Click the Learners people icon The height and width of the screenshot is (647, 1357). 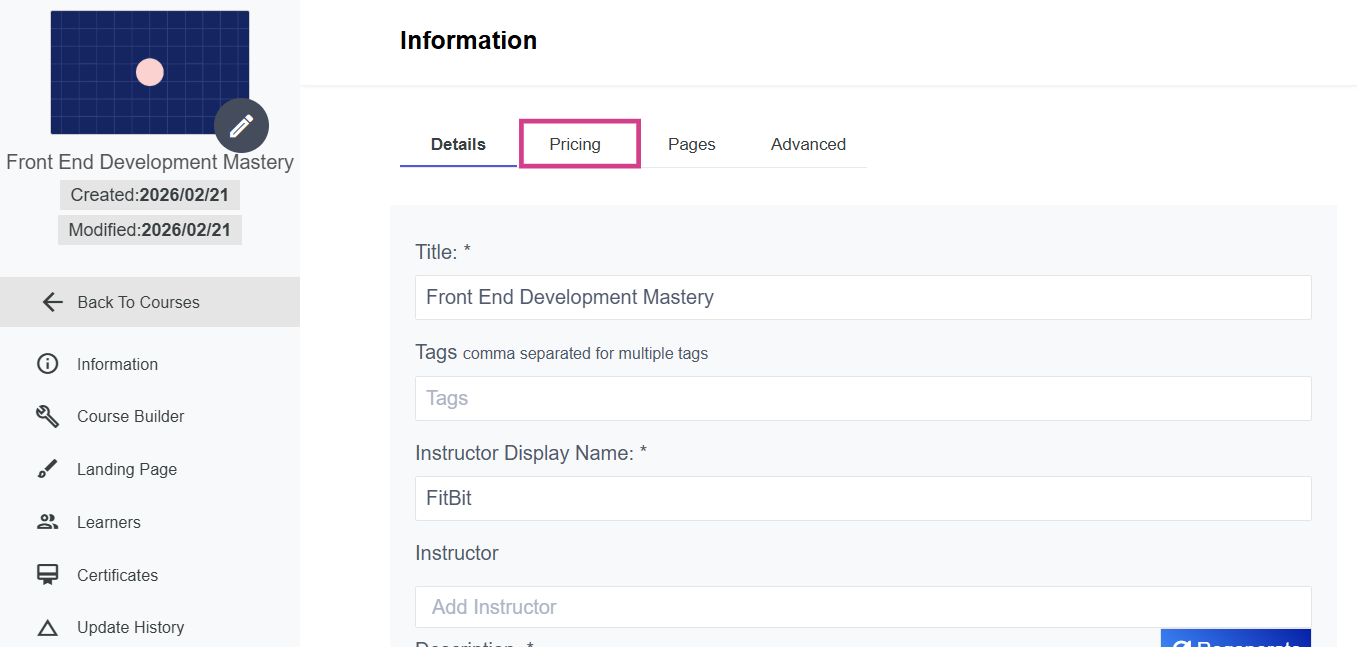(x=47, y=522)
